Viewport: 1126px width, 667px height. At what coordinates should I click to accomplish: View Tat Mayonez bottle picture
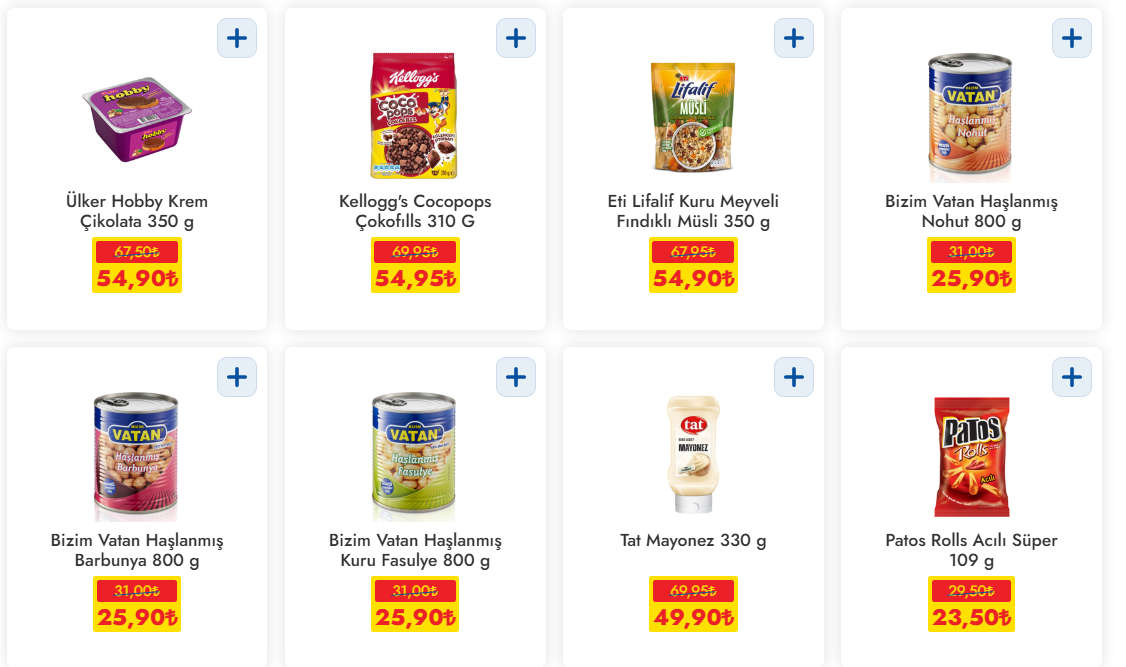tap(693, 454)
